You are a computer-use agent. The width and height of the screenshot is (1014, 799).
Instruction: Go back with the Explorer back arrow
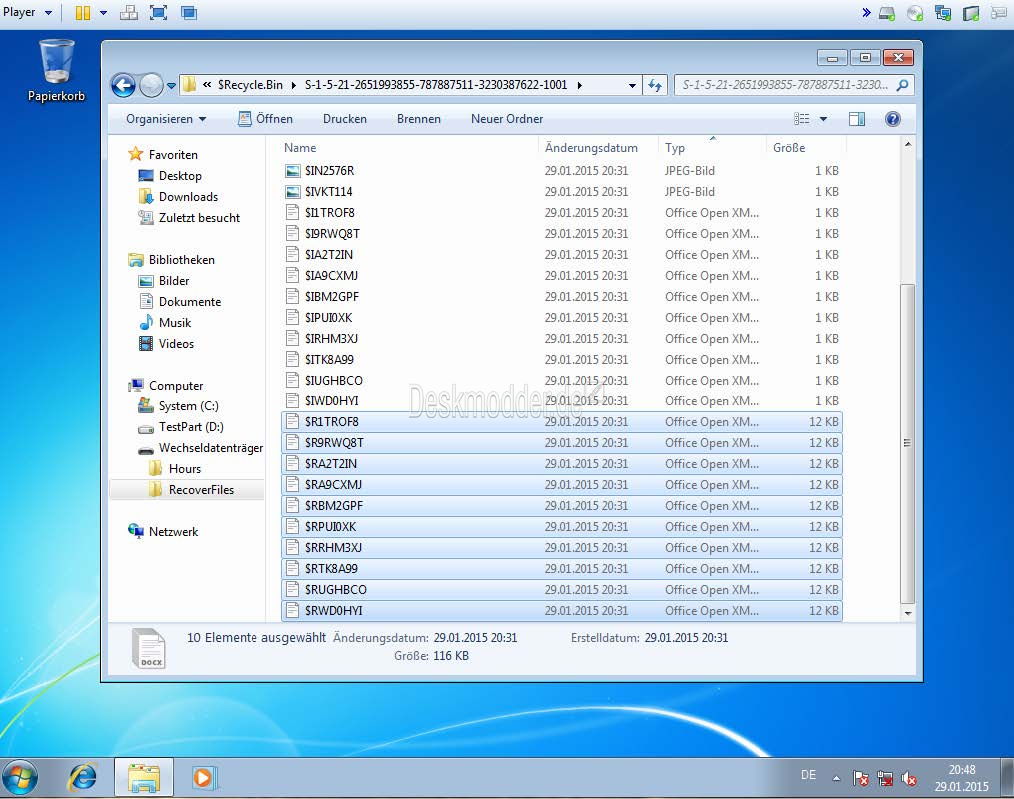(x=123, y=85)
